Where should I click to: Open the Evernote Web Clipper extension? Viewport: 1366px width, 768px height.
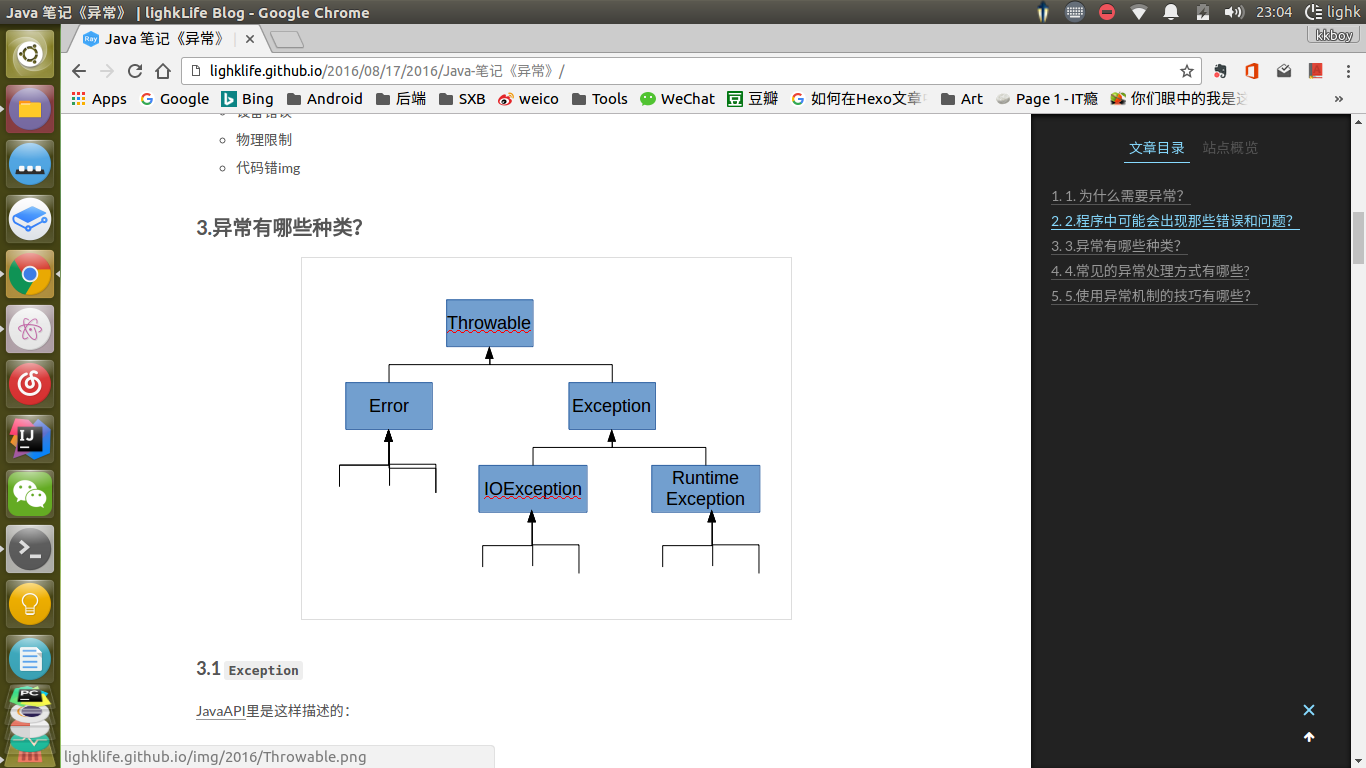1220,71
